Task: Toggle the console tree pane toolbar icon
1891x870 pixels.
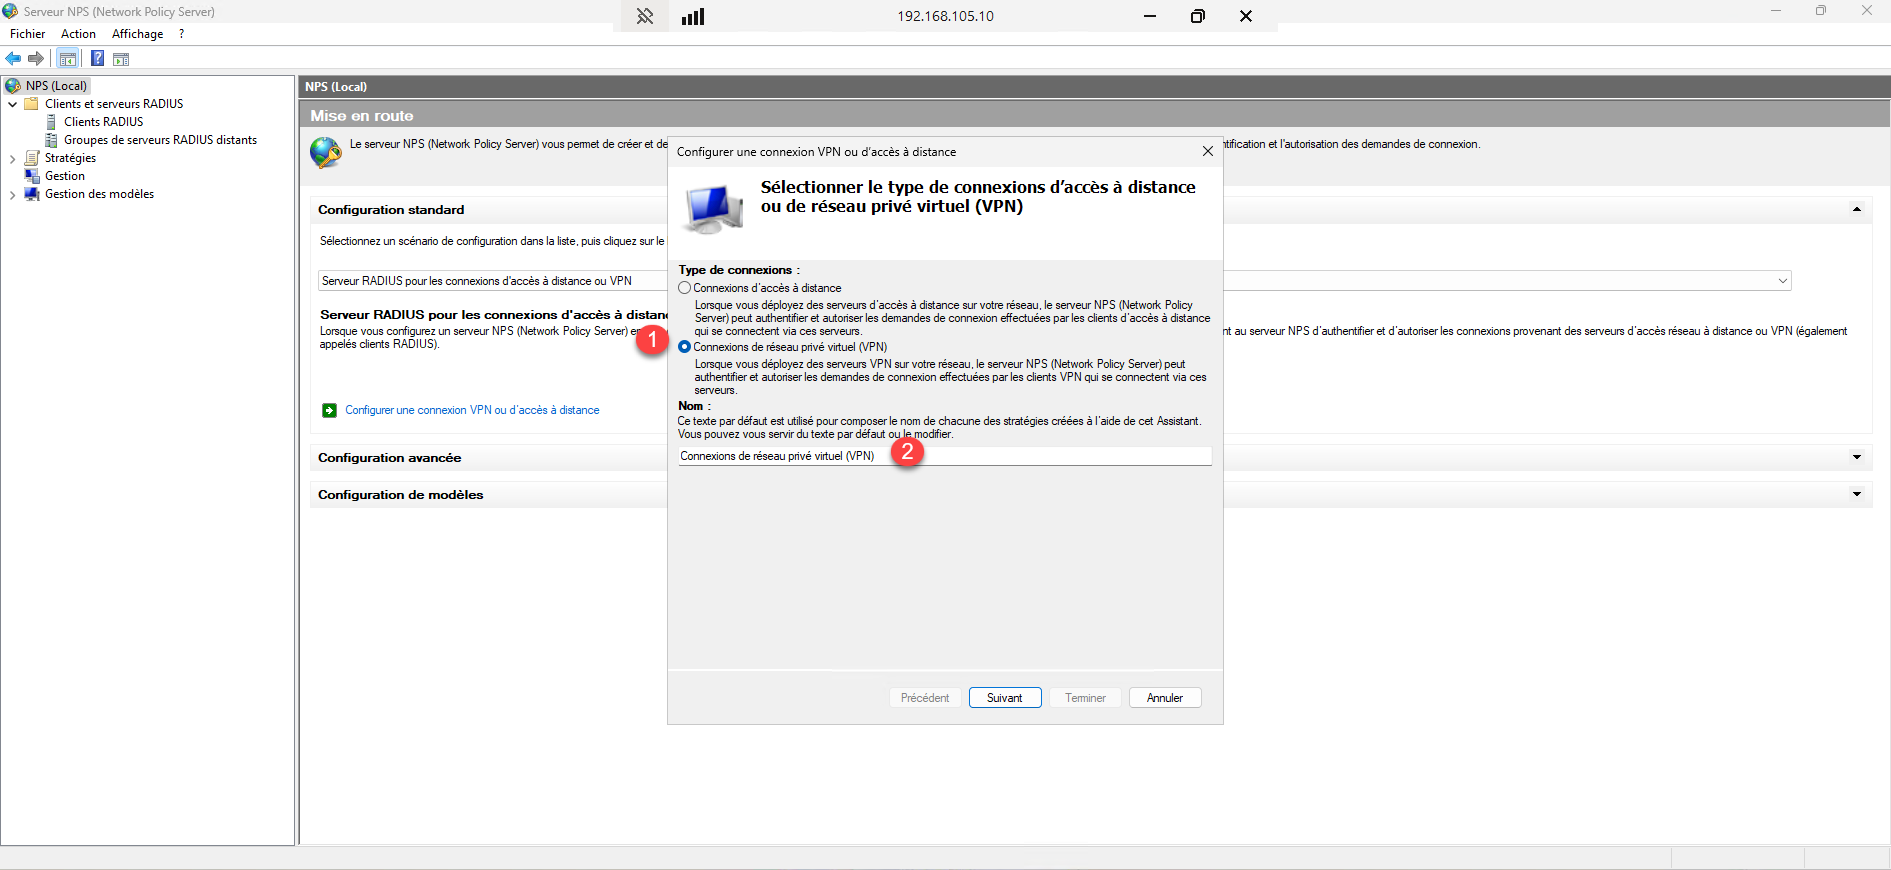Action: tap(68, 59)
